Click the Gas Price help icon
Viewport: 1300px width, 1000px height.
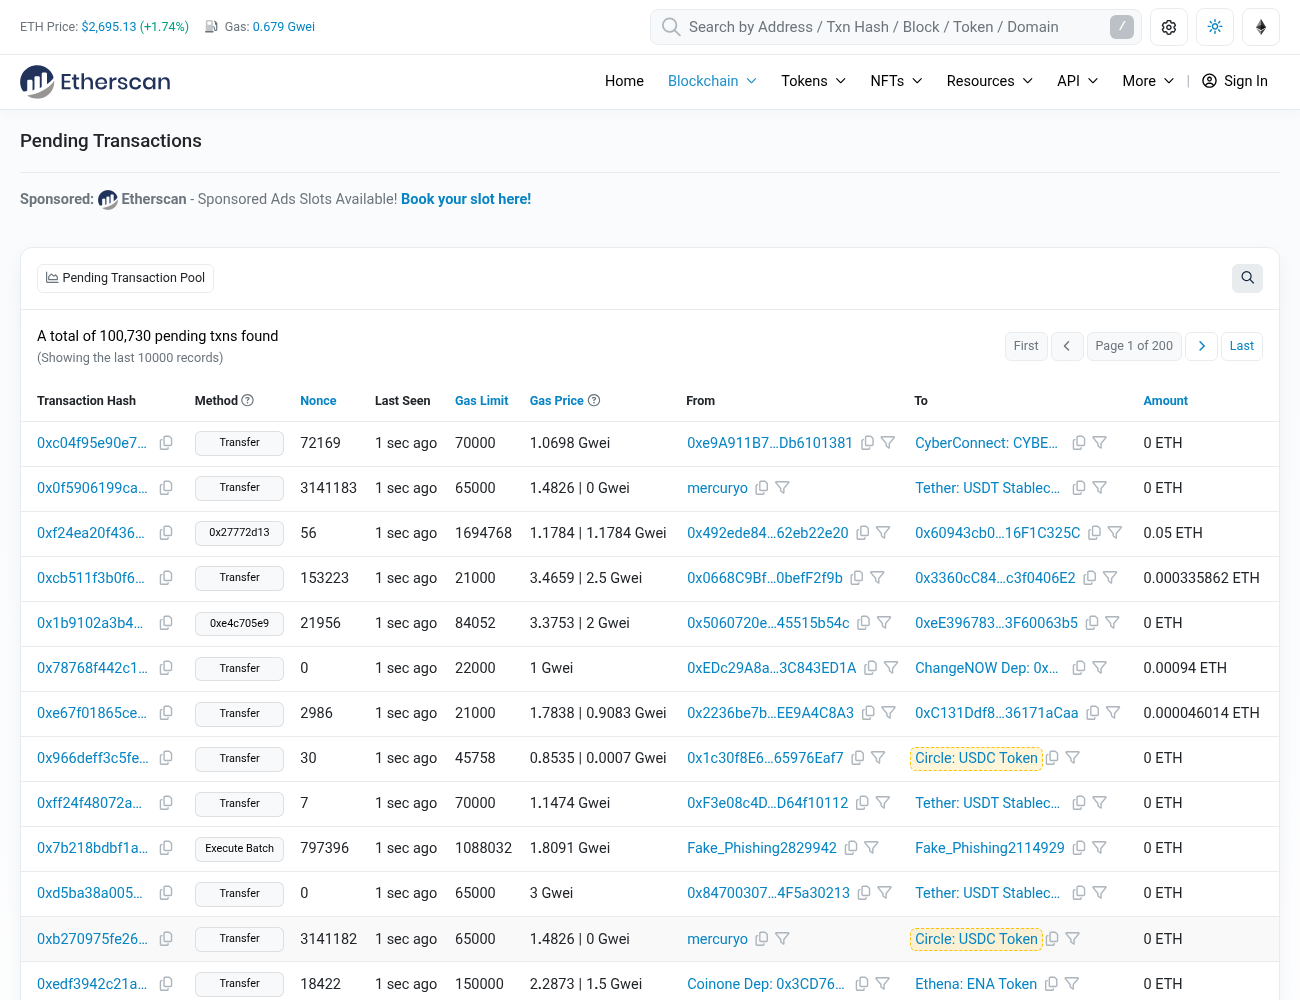pyautogui.click(x=594, y=401)
